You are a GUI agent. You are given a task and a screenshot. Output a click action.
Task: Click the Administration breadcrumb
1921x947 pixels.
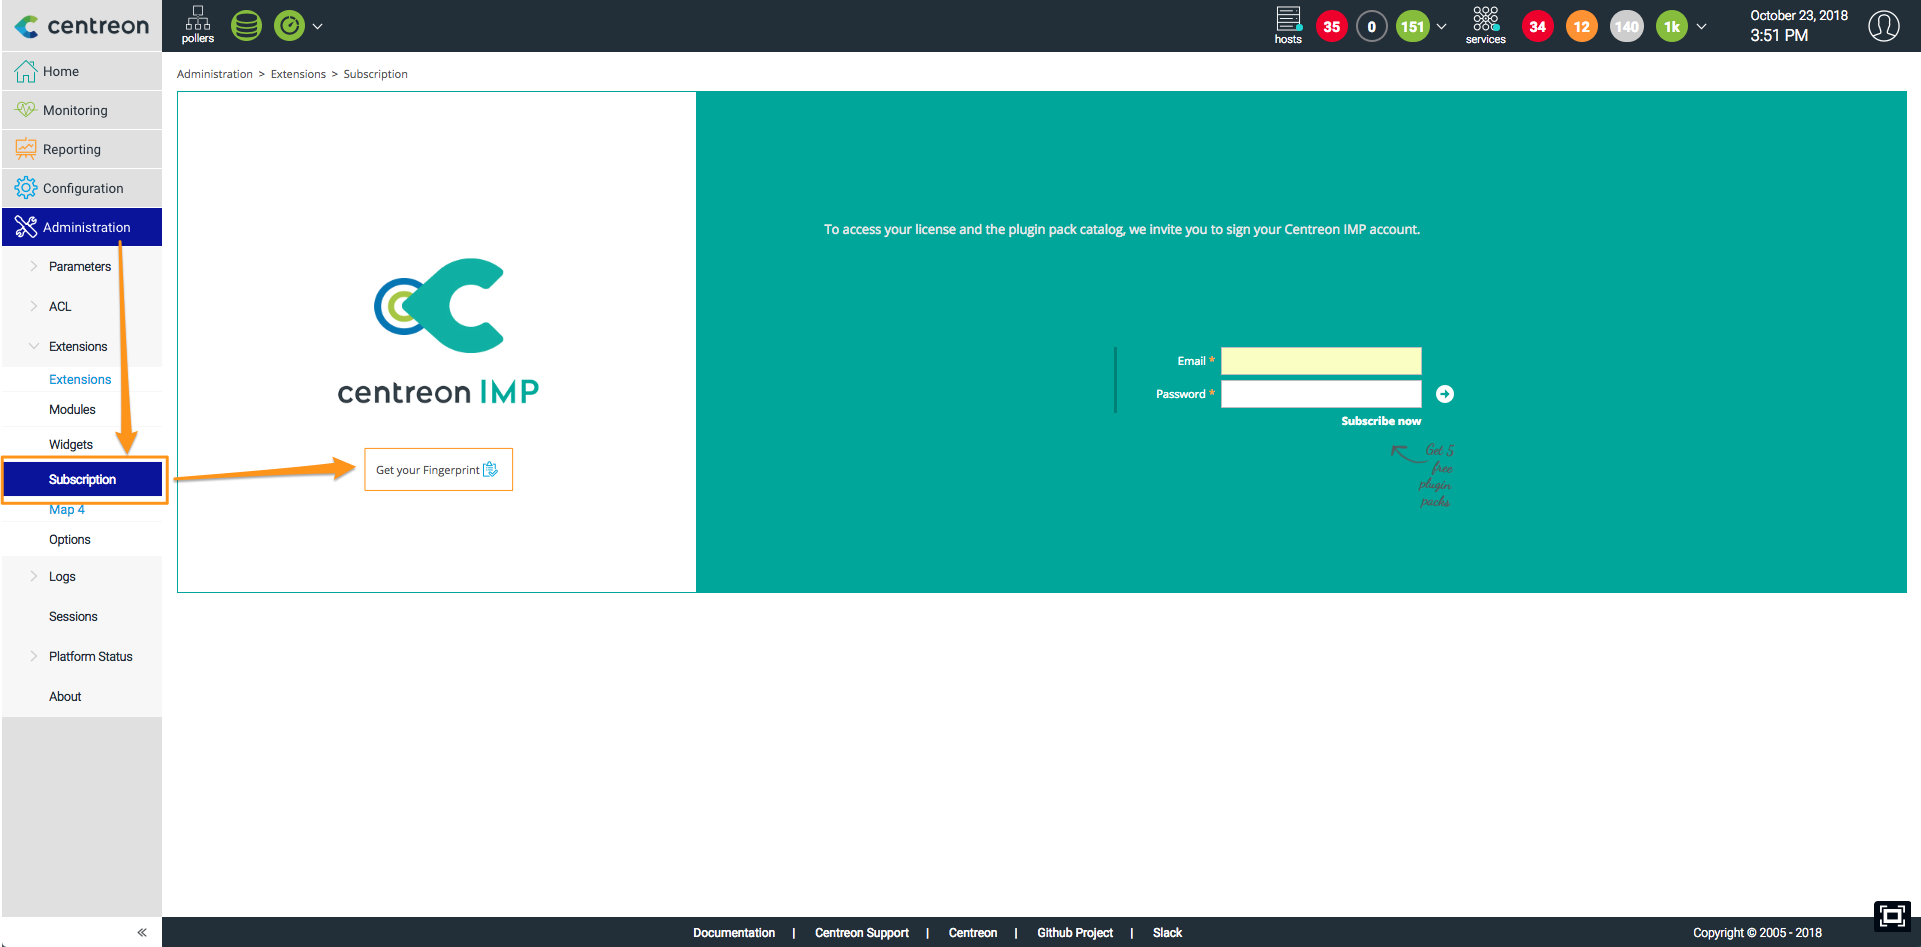(215, 74)
